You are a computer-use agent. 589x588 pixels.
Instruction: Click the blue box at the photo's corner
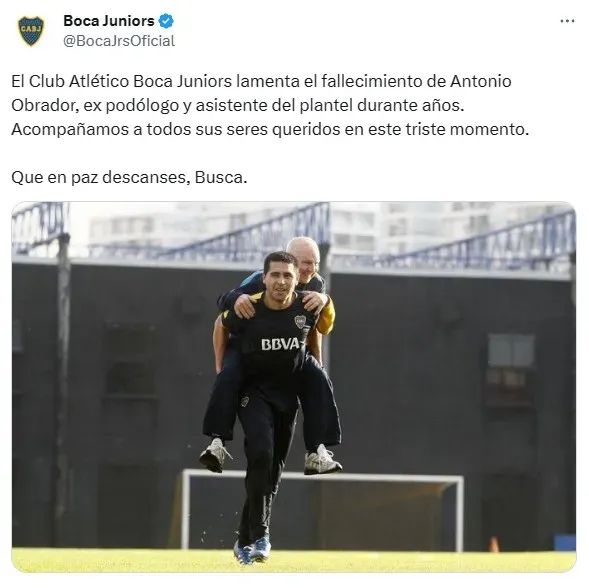point(565,543)
